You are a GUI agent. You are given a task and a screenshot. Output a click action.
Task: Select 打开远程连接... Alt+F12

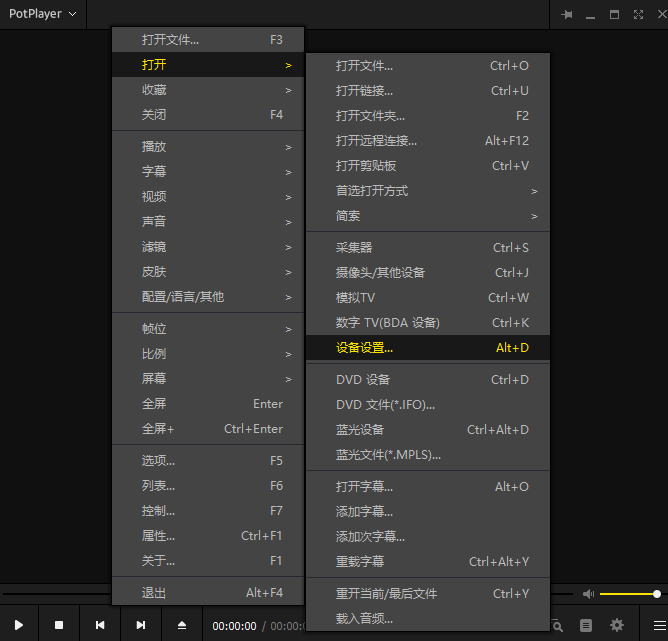(428, 141)
